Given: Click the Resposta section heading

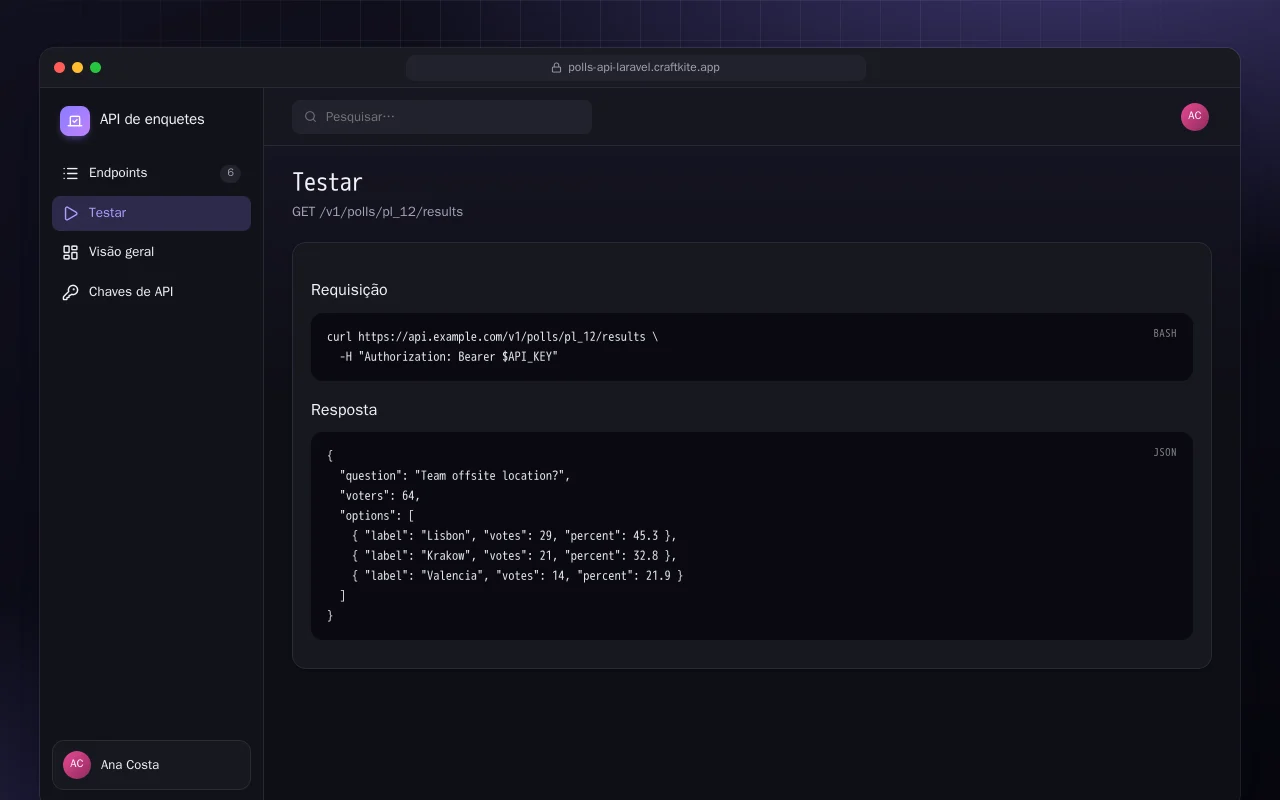Looking at the screenshot, I should (x=344, y=410).
